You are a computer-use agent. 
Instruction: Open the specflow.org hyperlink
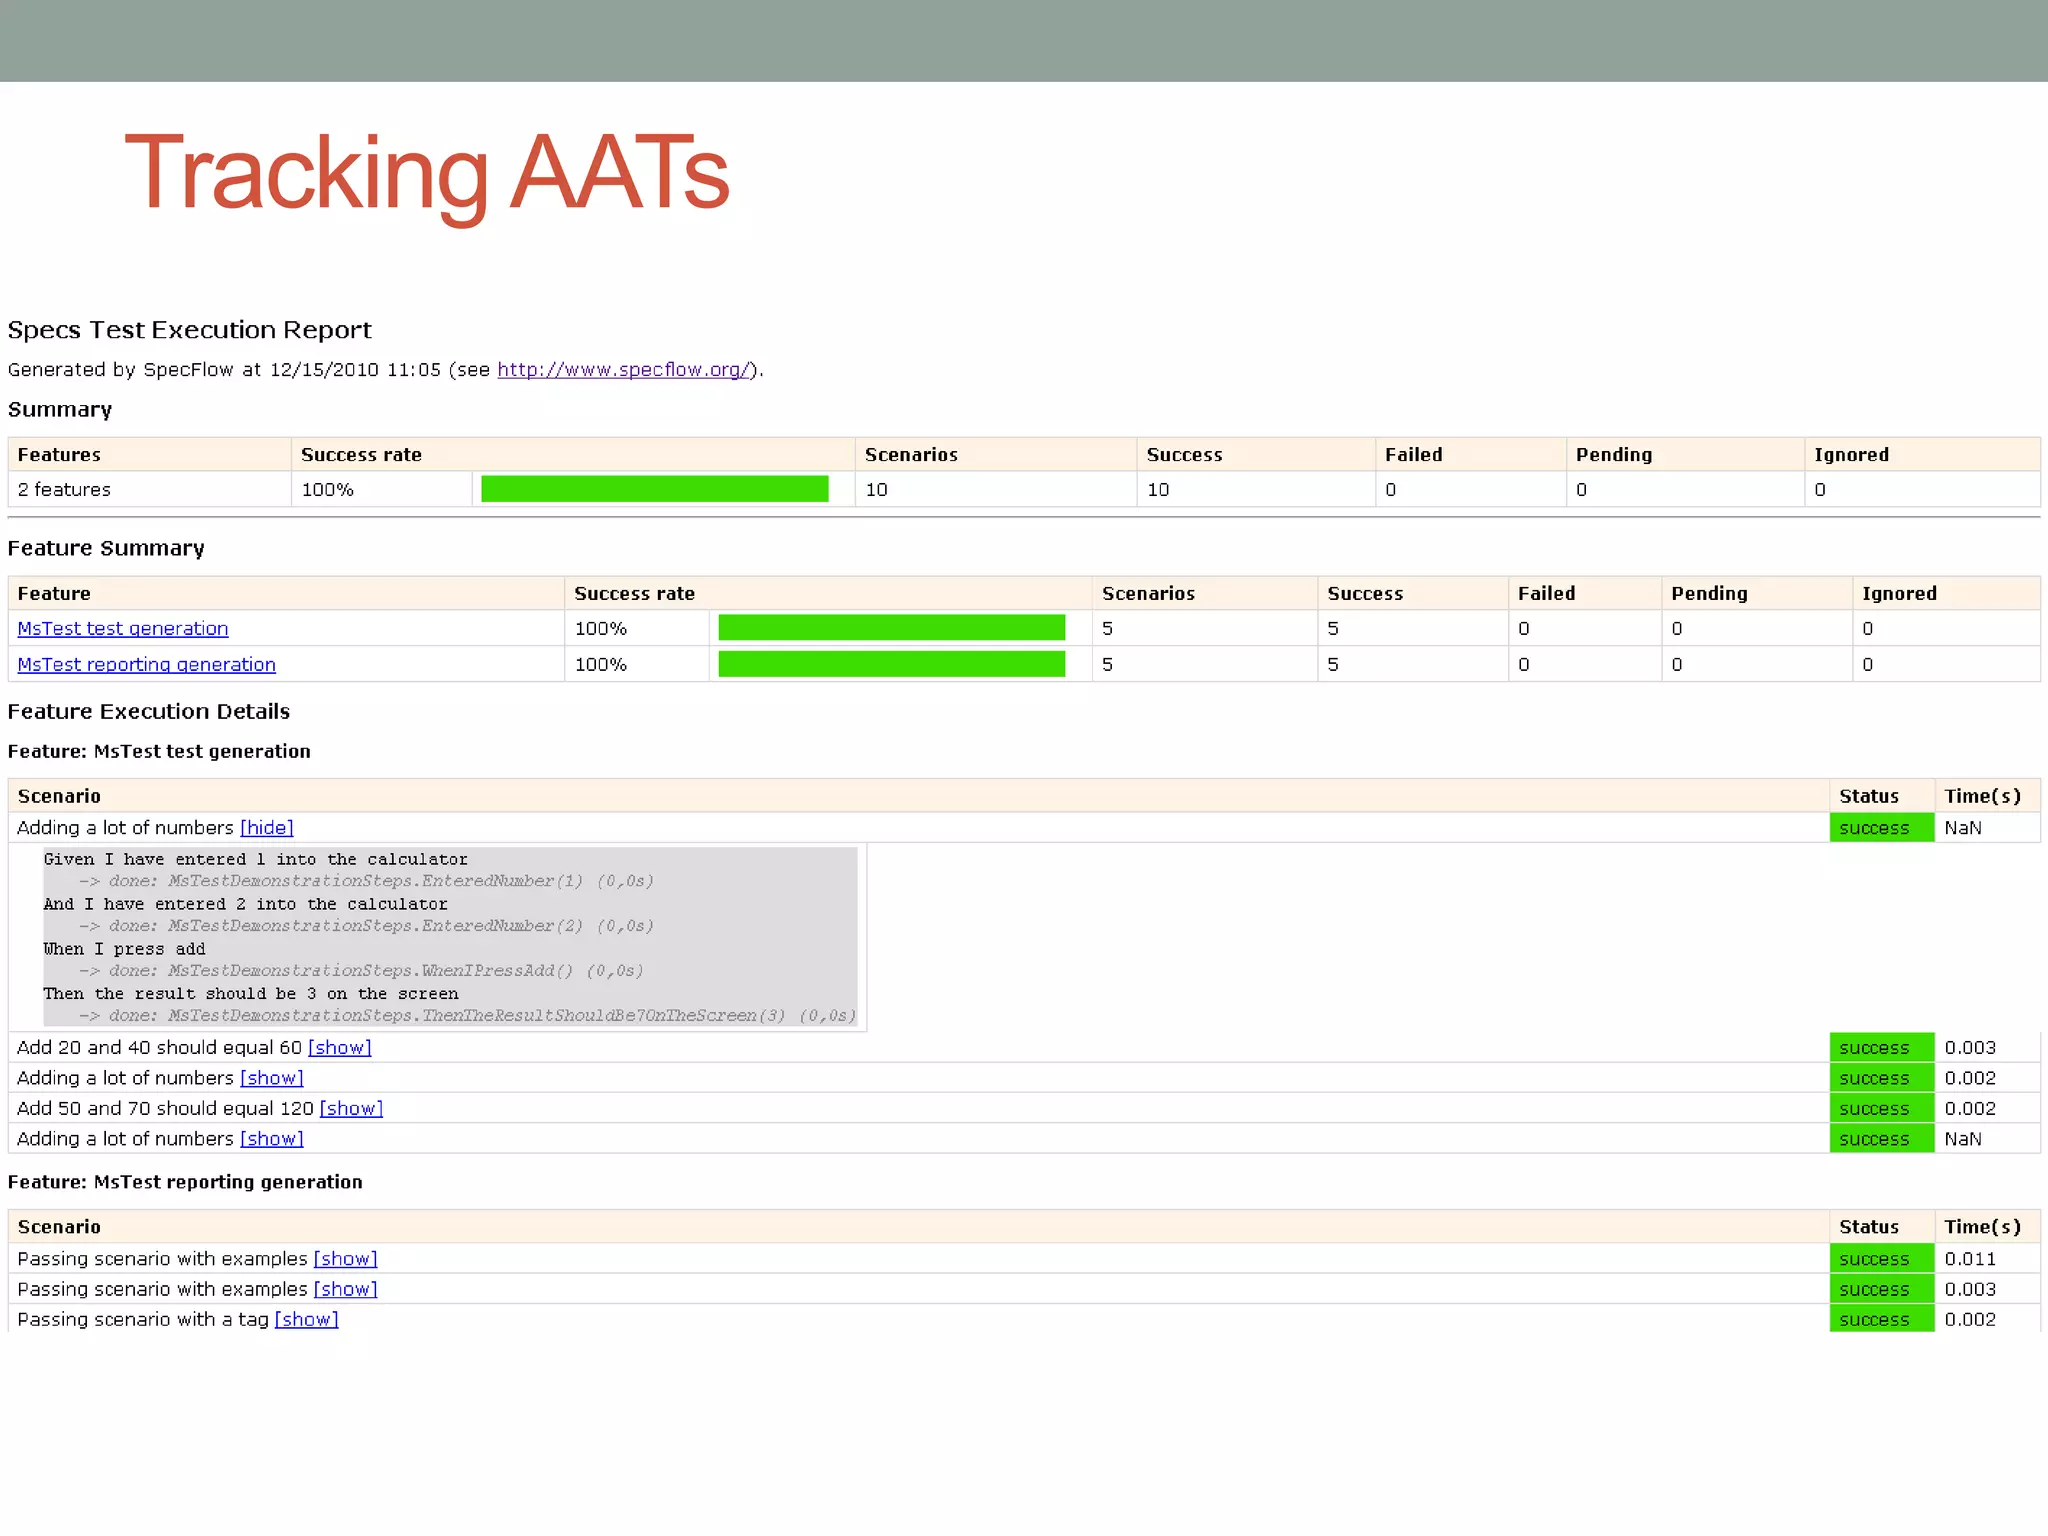[x=624, y=370]
